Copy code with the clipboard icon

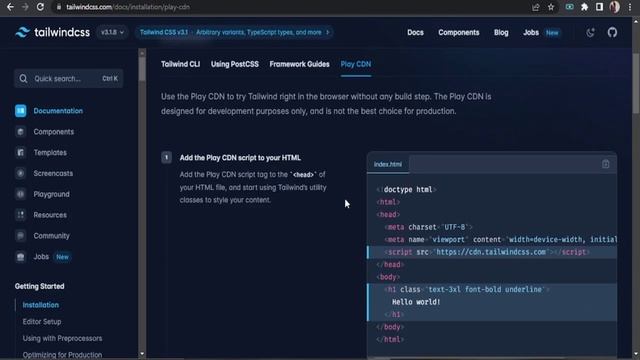pyautogui.click(x=605, y=164)
